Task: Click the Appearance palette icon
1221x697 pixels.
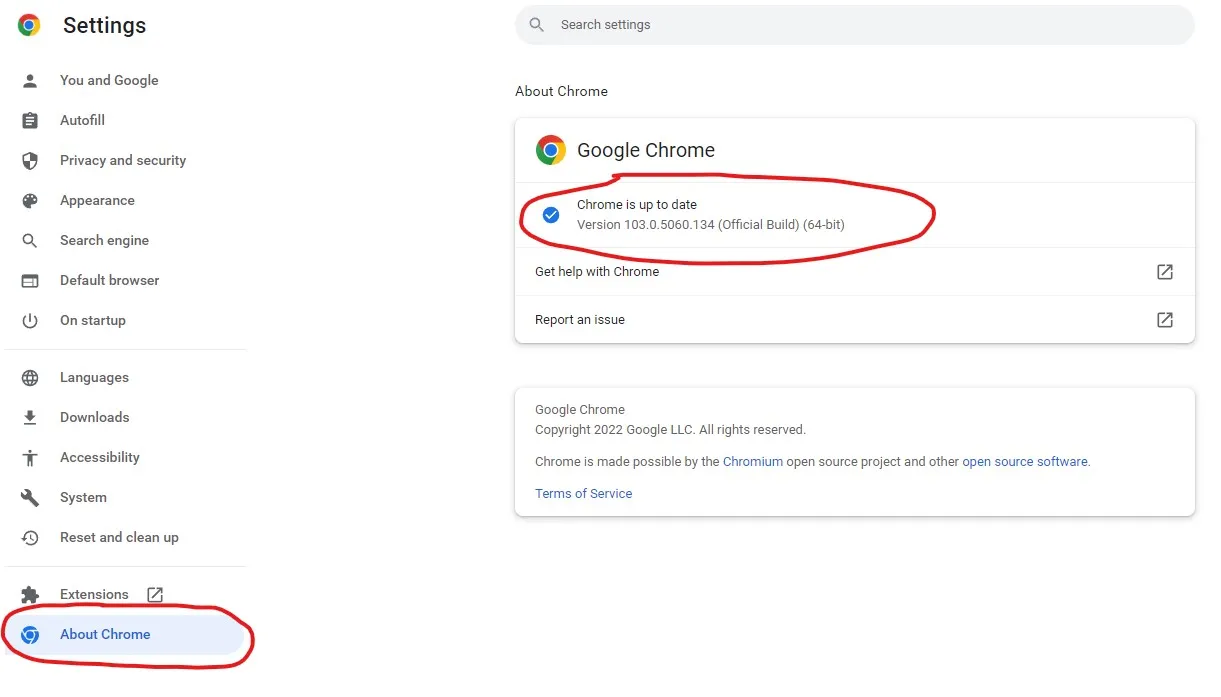Action: pyautogui.click(x=30, y=201)
